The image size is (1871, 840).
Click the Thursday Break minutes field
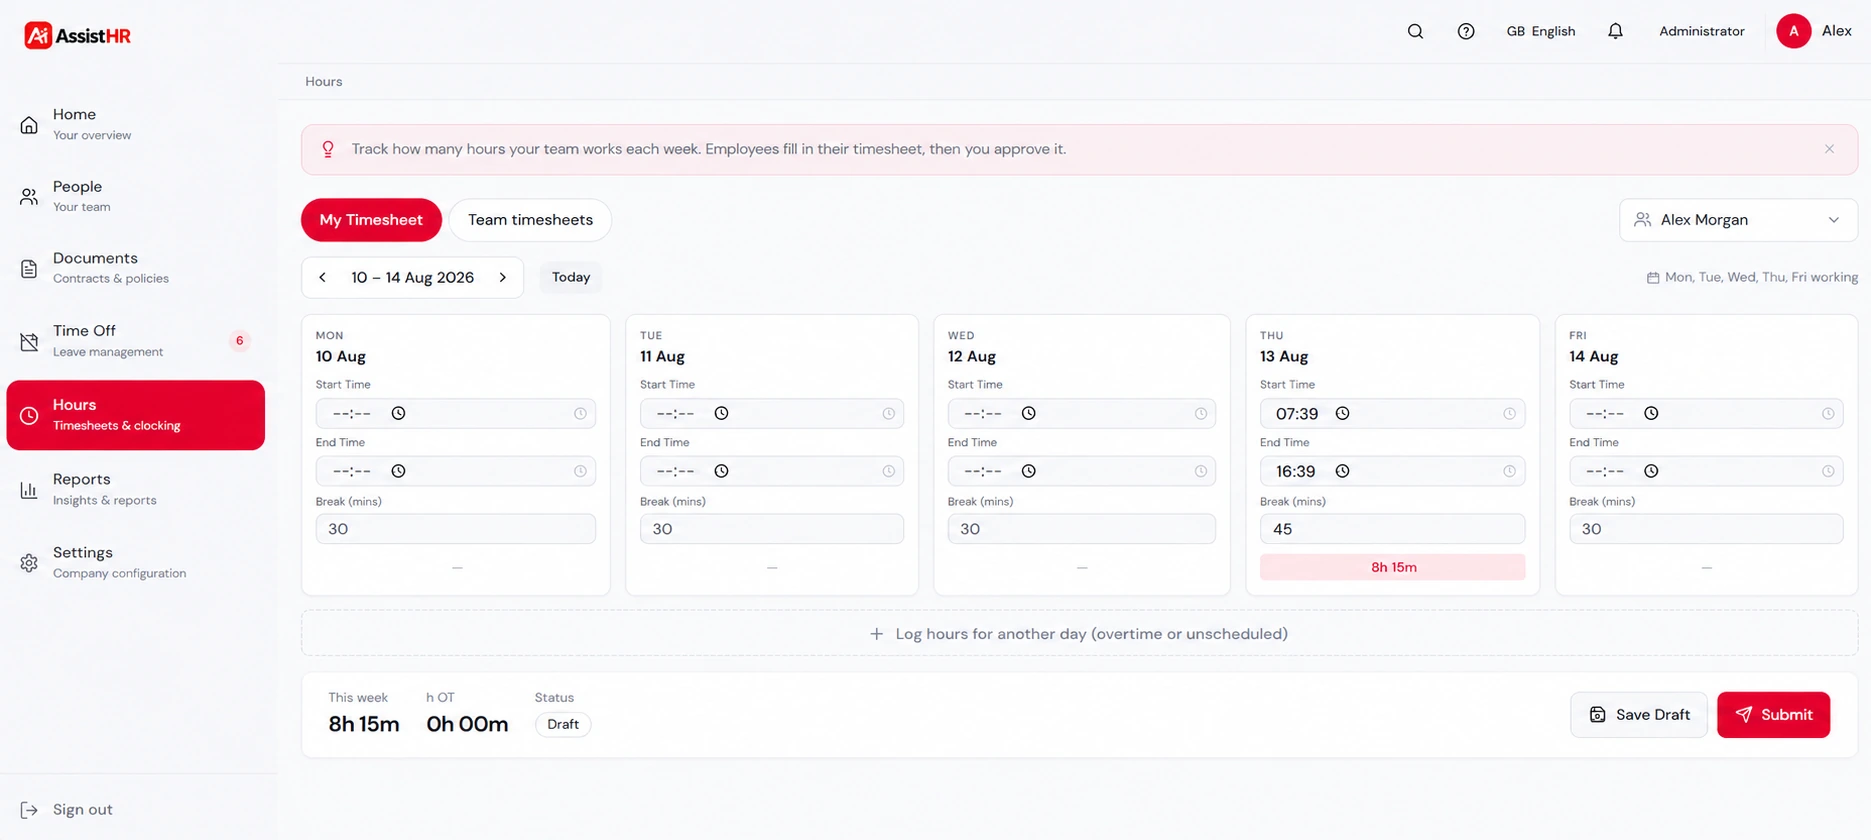click(1392, 529)
